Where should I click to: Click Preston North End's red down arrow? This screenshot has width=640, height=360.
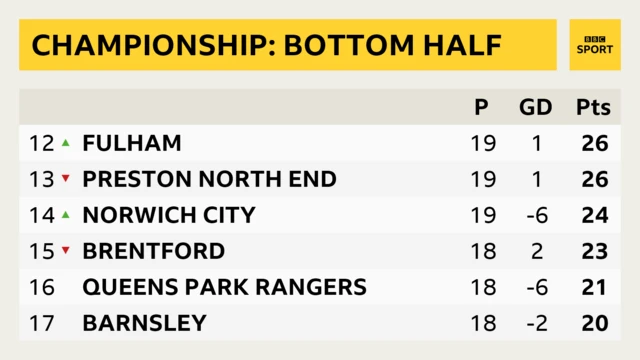click(x=66, y=178)
